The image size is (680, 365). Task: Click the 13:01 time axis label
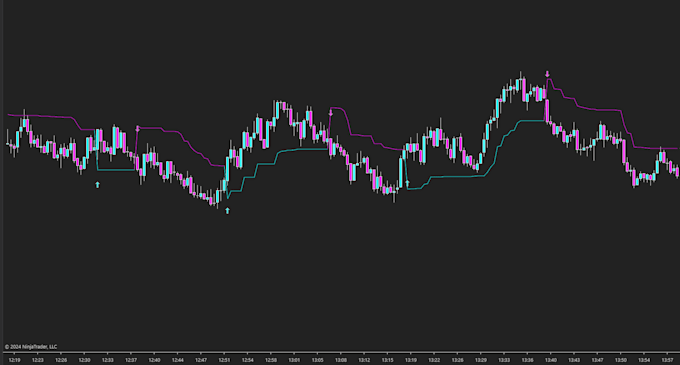point(294,360)
